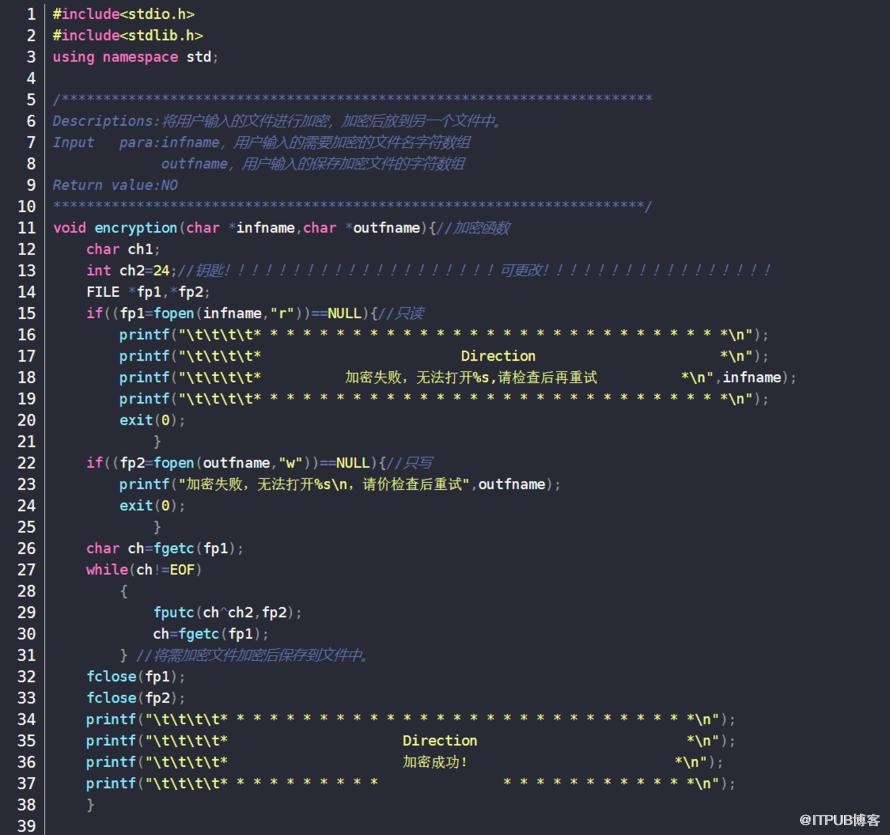The height and width of the screenshot is (835, 890).
Task: Click the "#include<stdio.h>" directive
Action: click(x=123, y=14)
